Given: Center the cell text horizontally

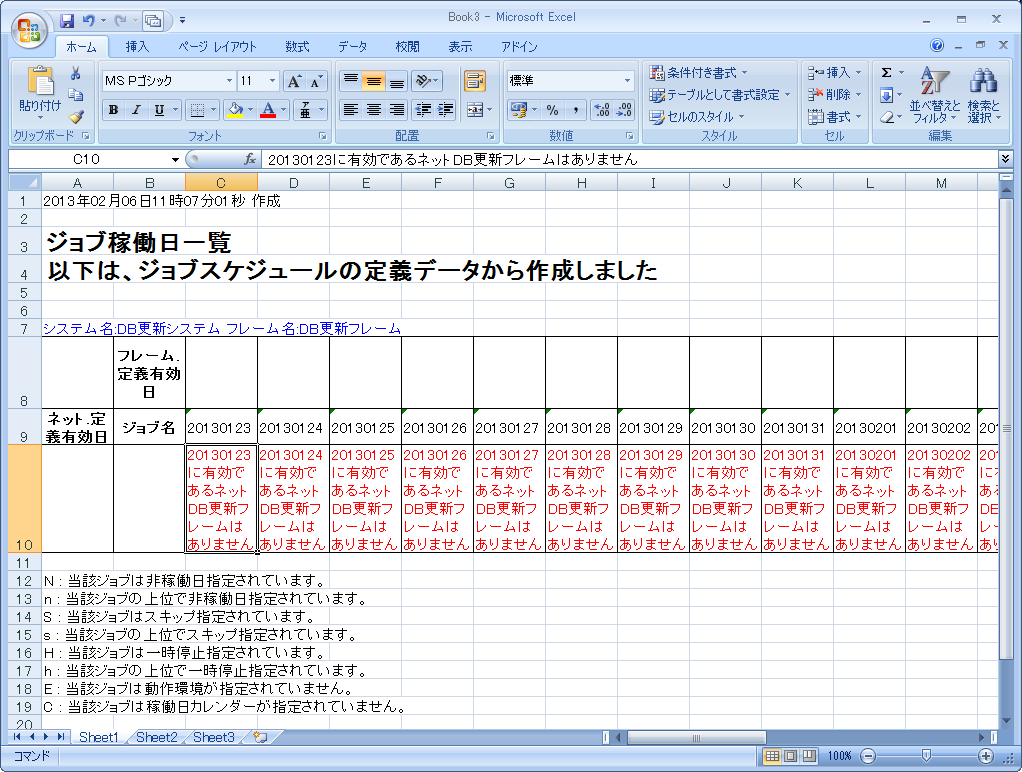Looking at the screenshot, I should pos(373,110).
